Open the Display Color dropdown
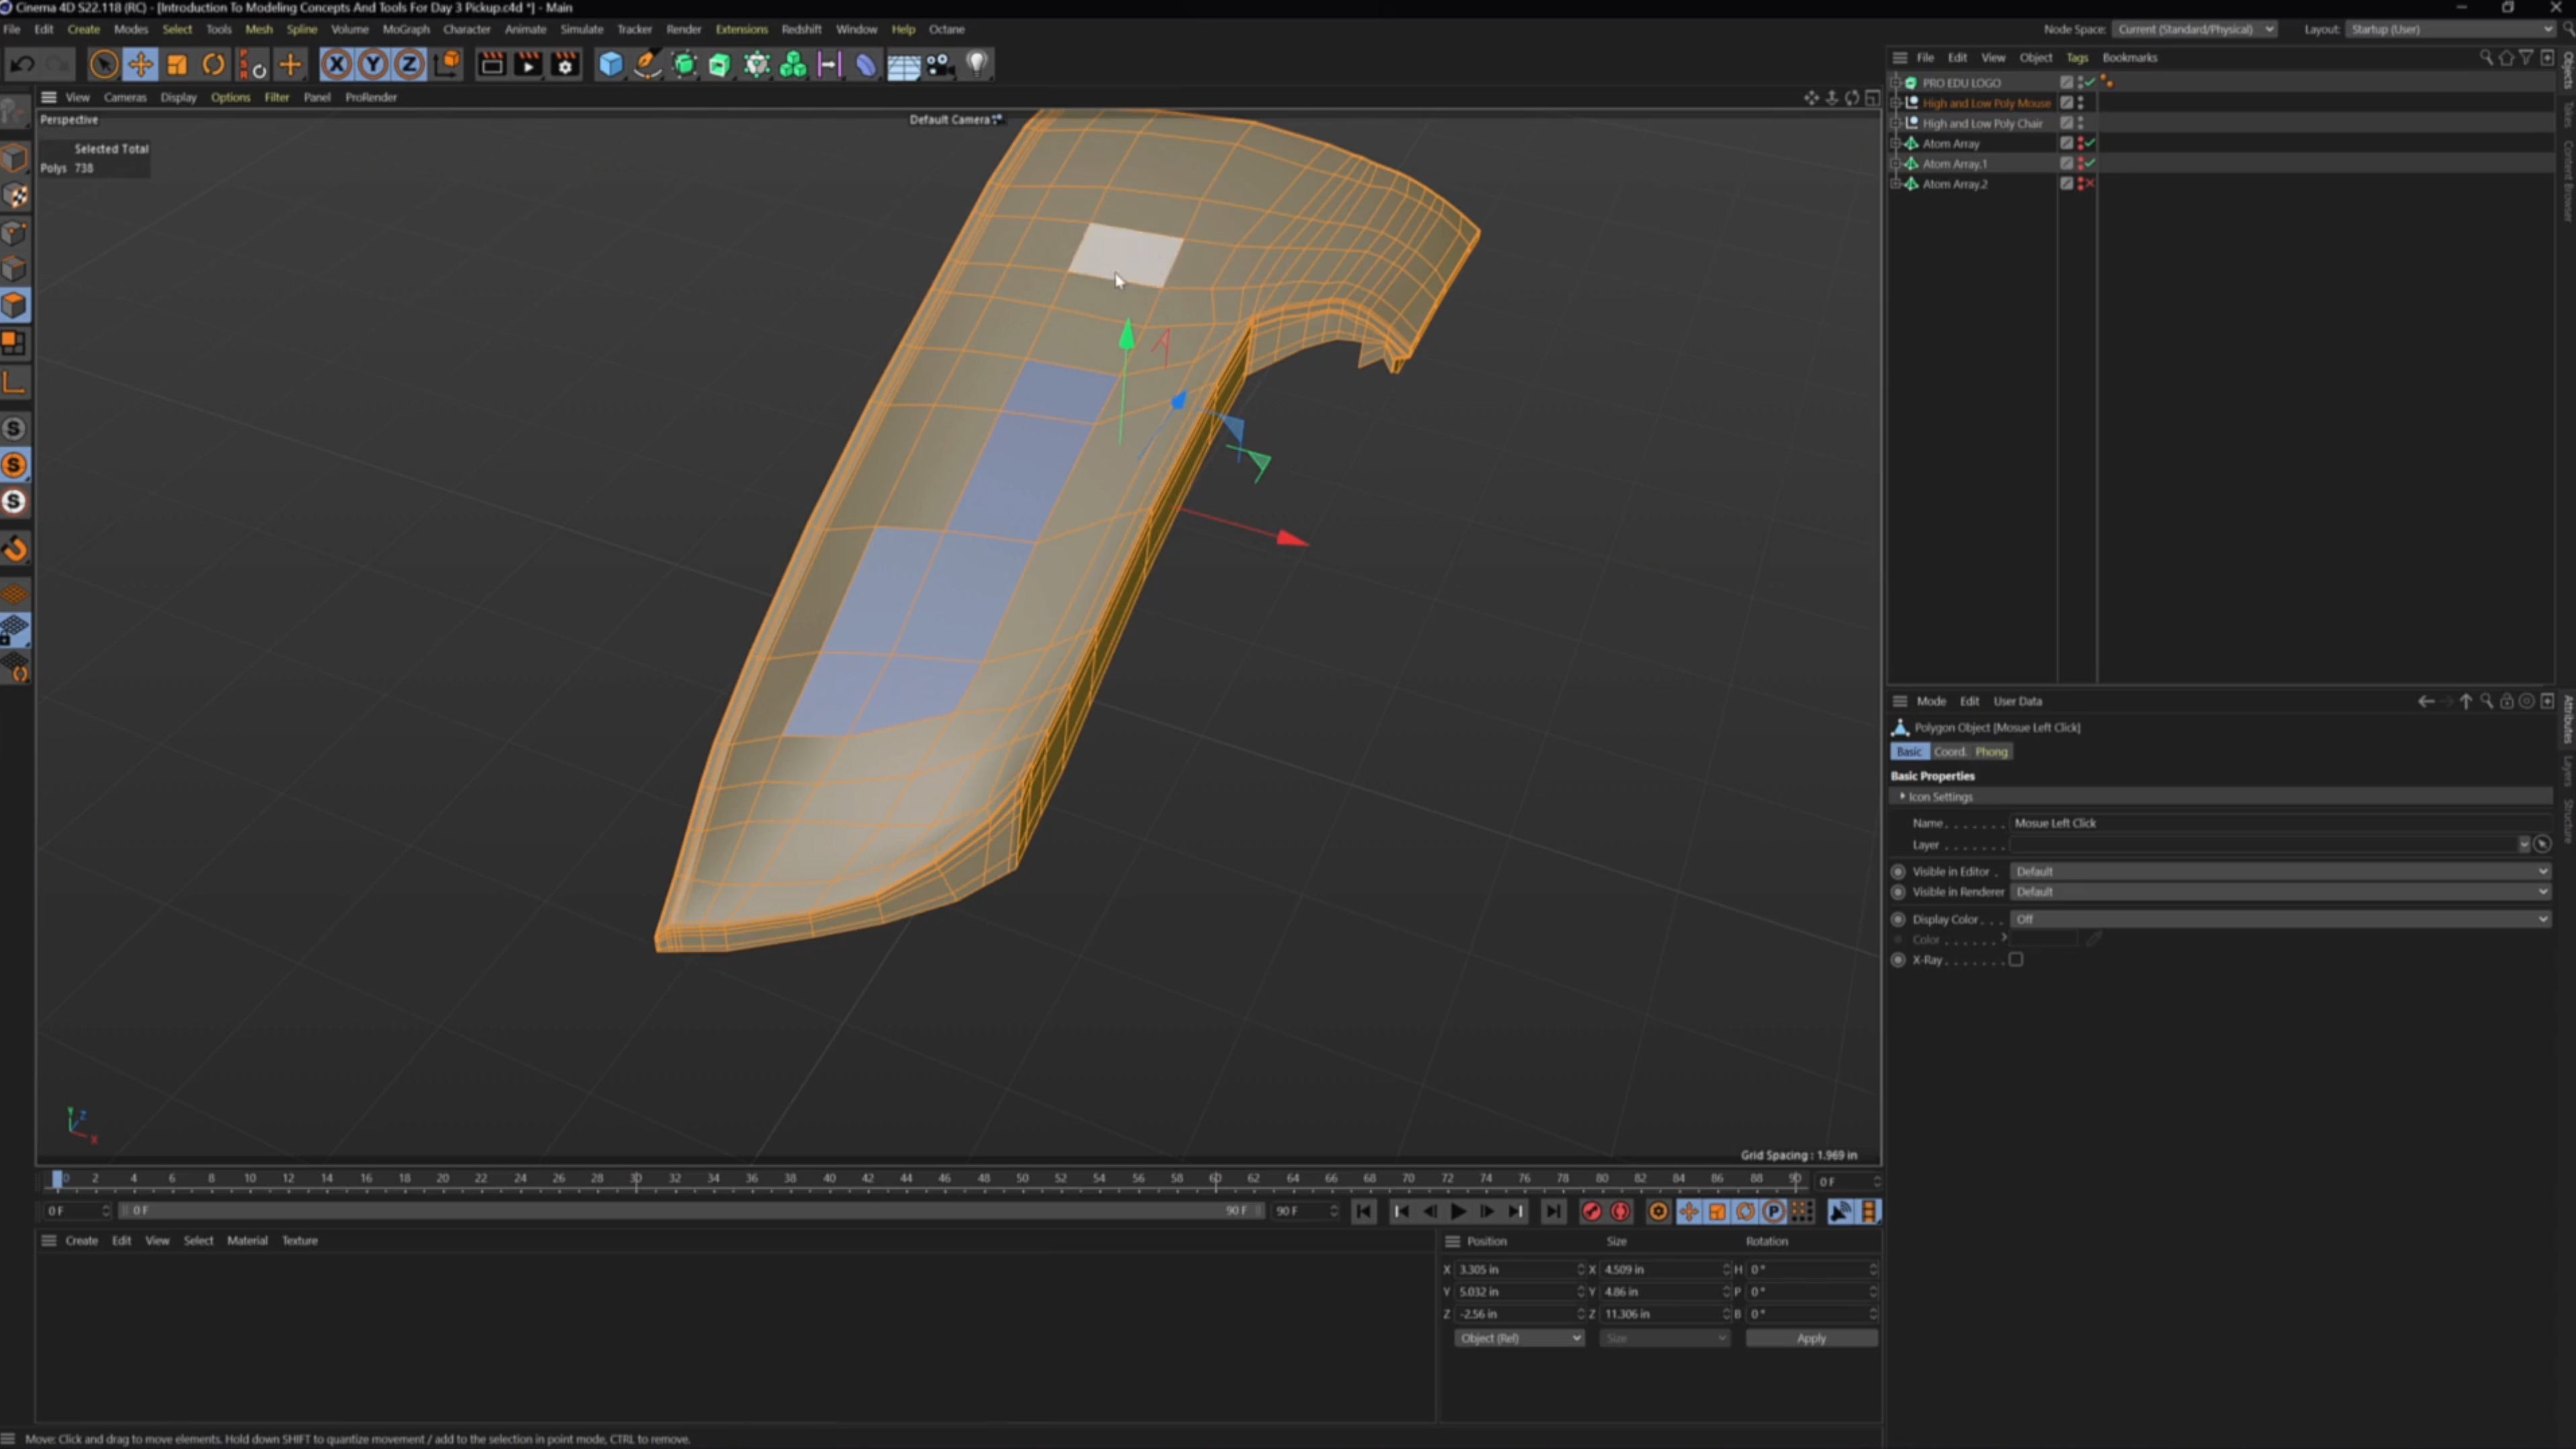The image size is (2576, 1449). (x=2280, y=919)
